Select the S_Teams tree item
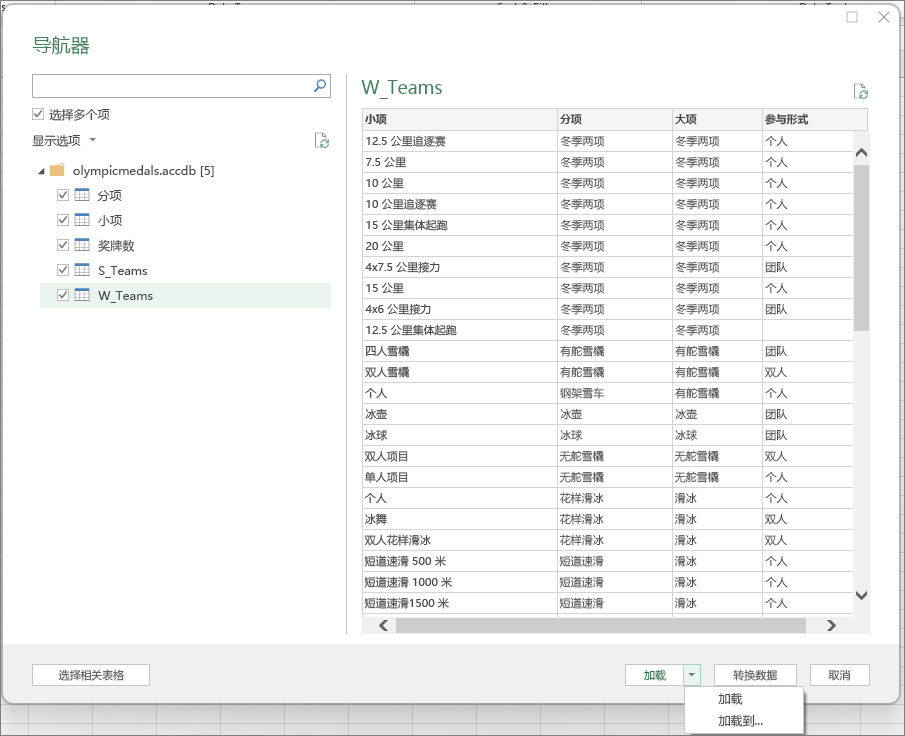 122,270
